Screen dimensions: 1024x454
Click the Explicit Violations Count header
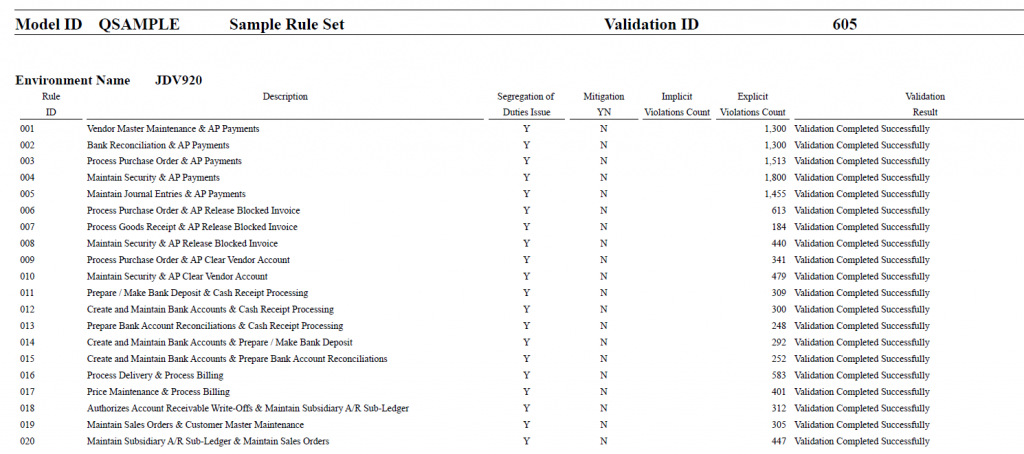[x=752, y=105]
